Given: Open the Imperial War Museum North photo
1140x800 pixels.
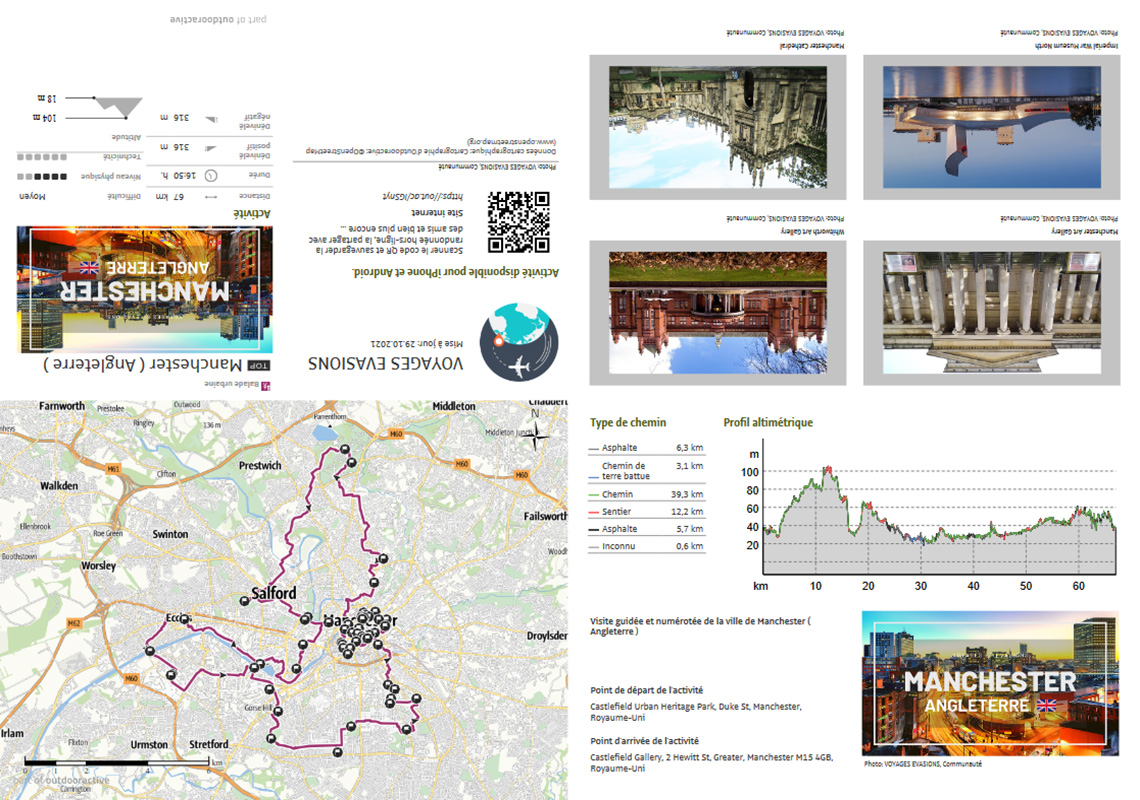Looking at the screenshot, I should tap(992, 127).
